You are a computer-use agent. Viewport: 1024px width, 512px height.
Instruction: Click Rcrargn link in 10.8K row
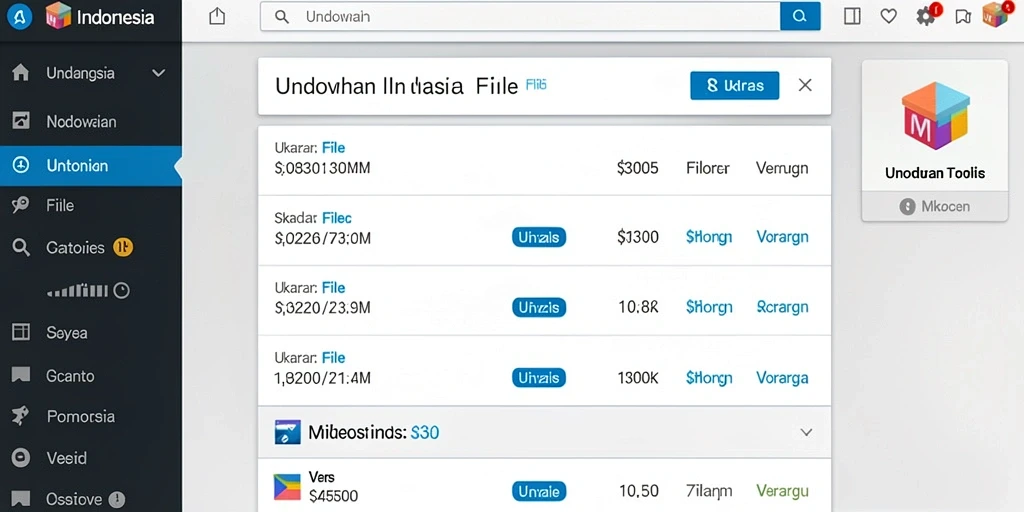[782, 307]
